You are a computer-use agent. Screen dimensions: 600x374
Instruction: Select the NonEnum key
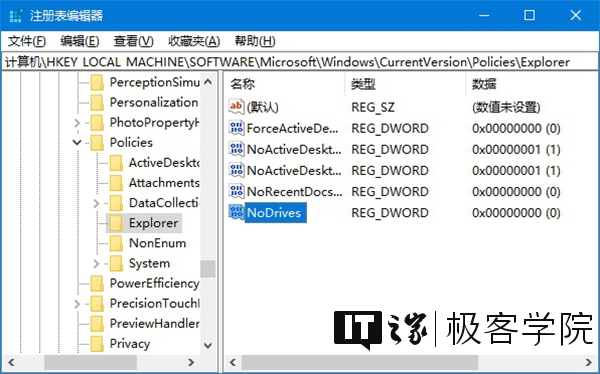157,243
